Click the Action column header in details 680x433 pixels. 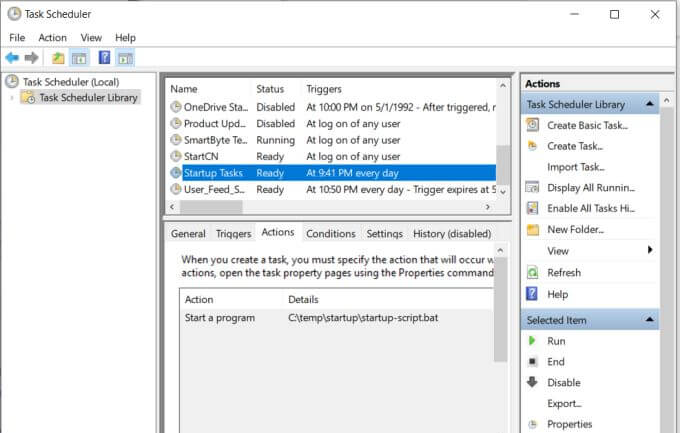pos(199,300)
